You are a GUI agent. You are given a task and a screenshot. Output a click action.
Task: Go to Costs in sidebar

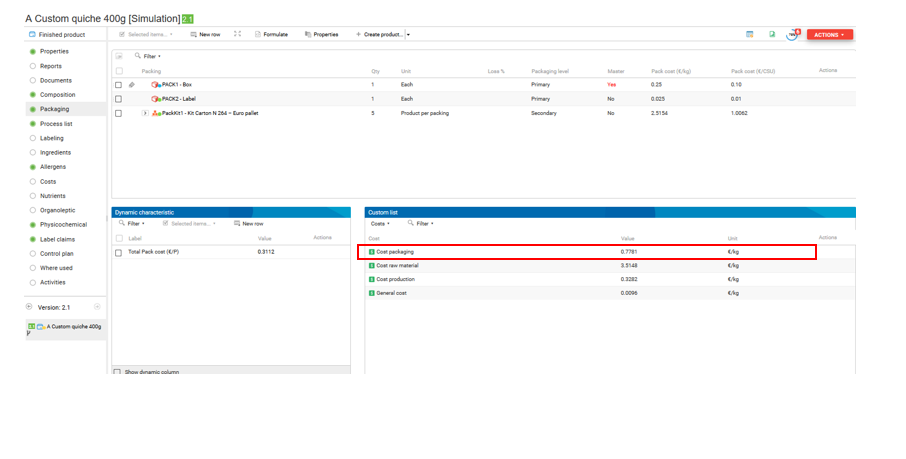(x=48, y=182)
